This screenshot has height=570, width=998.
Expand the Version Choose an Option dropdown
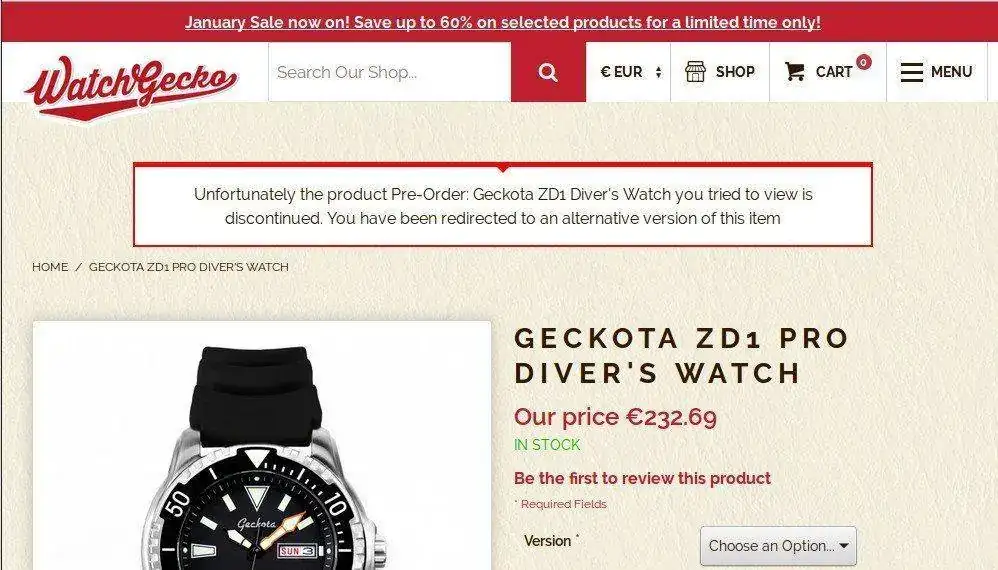tap(778, 546)
